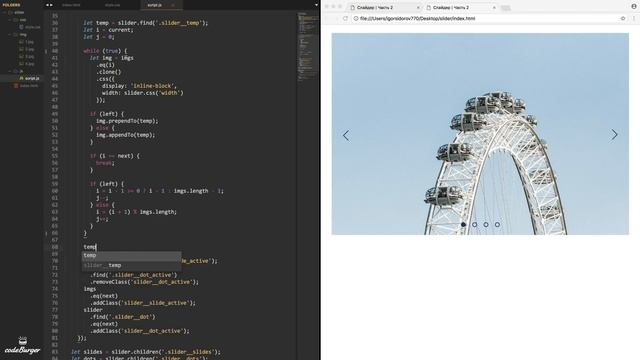
Task: Click the FOLDERS sidebar header
Action: coord(11,5)
